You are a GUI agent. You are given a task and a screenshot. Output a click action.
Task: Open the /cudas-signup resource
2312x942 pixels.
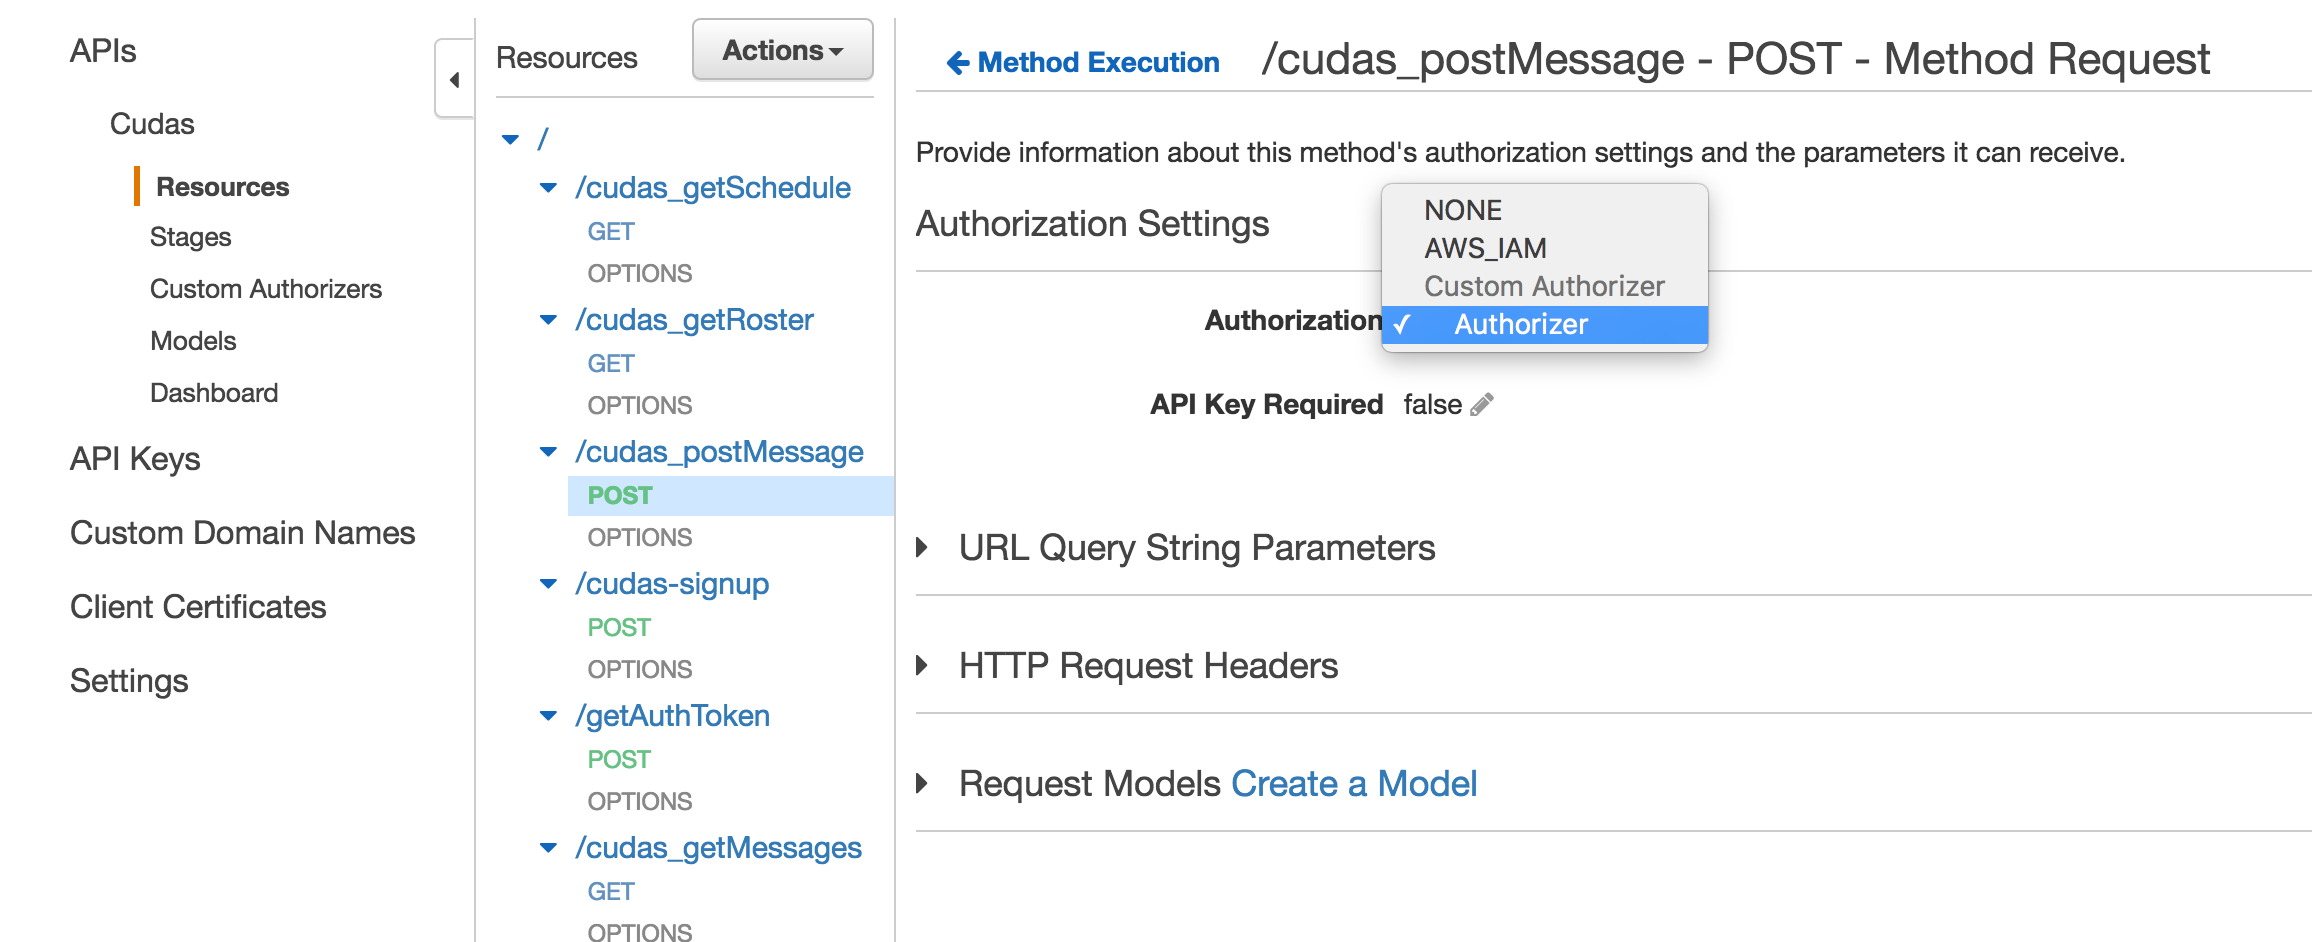tap(672, 584)
